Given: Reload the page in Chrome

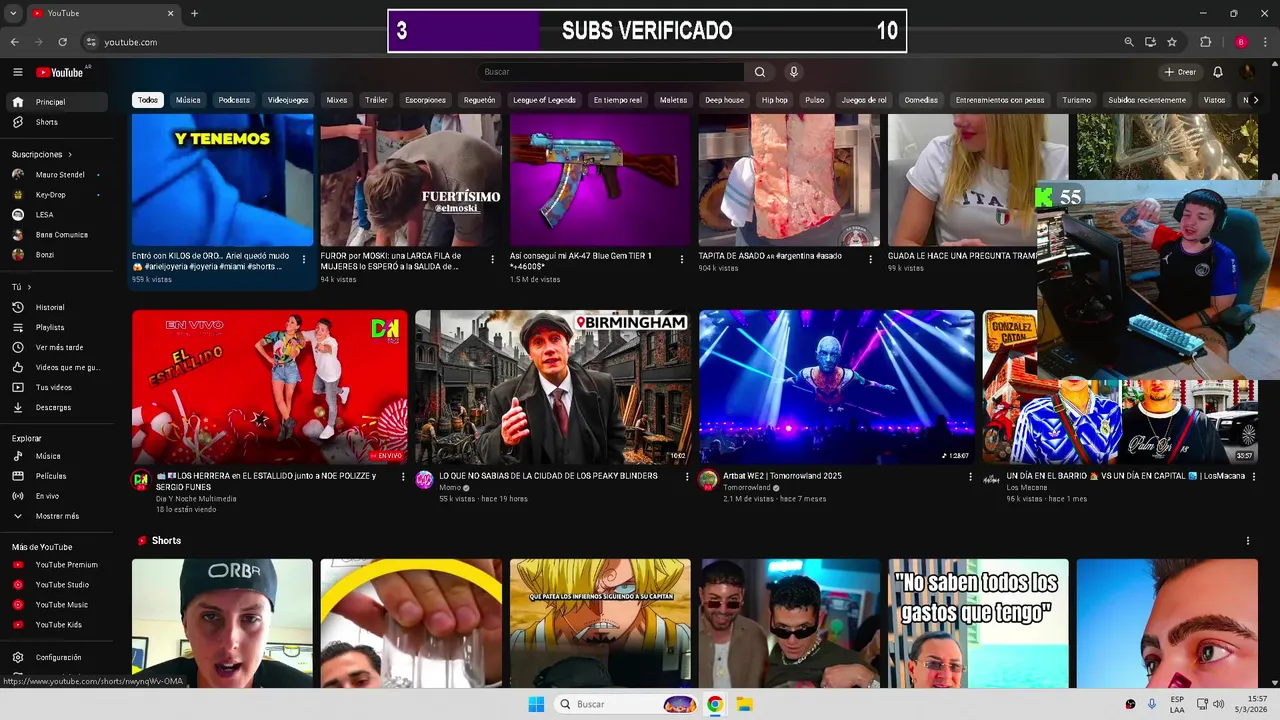Looking at the screenshot, I should tap(62, 42).
